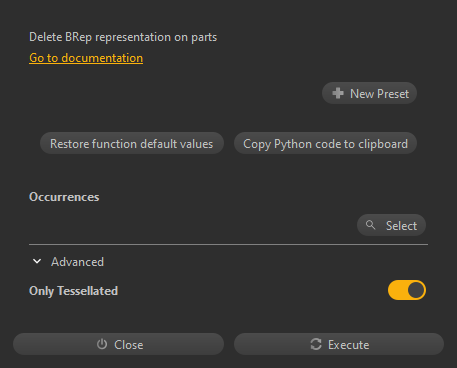457x368 pixels.
Task: Click the empty Occurrences field area
Action: point(192,225)
